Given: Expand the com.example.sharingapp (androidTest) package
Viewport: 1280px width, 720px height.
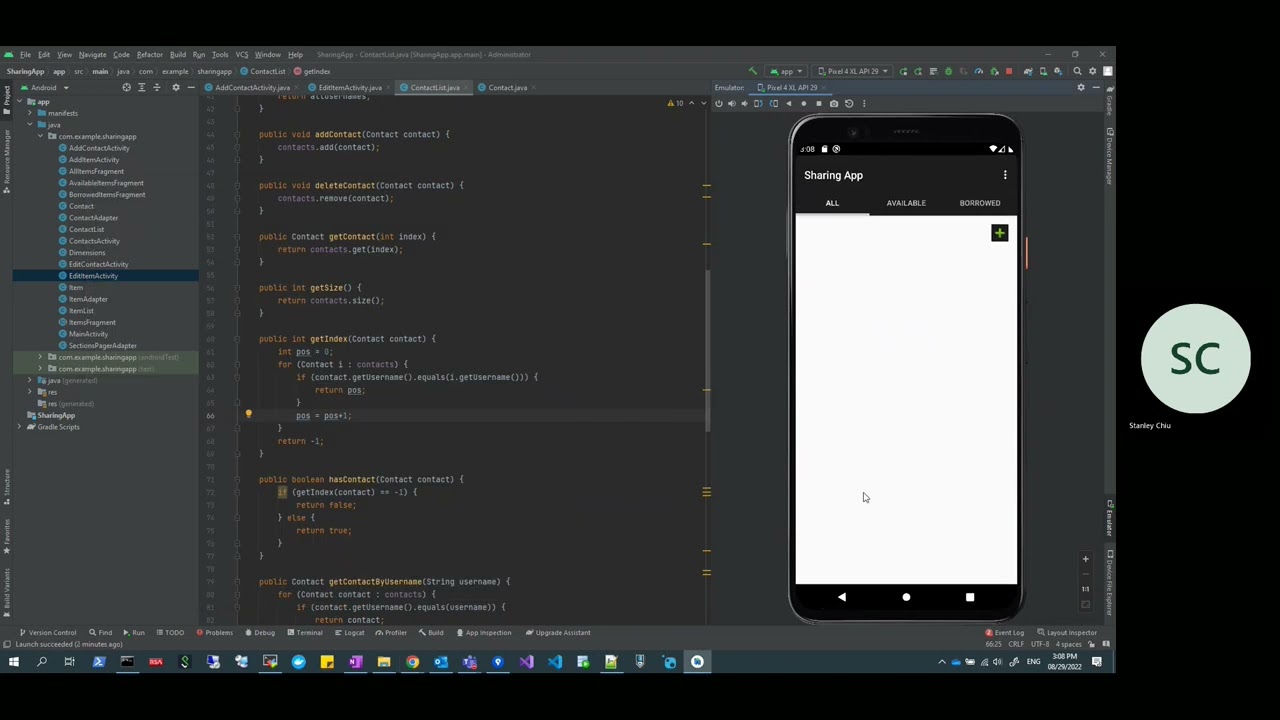Looking at the screenshot, I should pos(40,357).
